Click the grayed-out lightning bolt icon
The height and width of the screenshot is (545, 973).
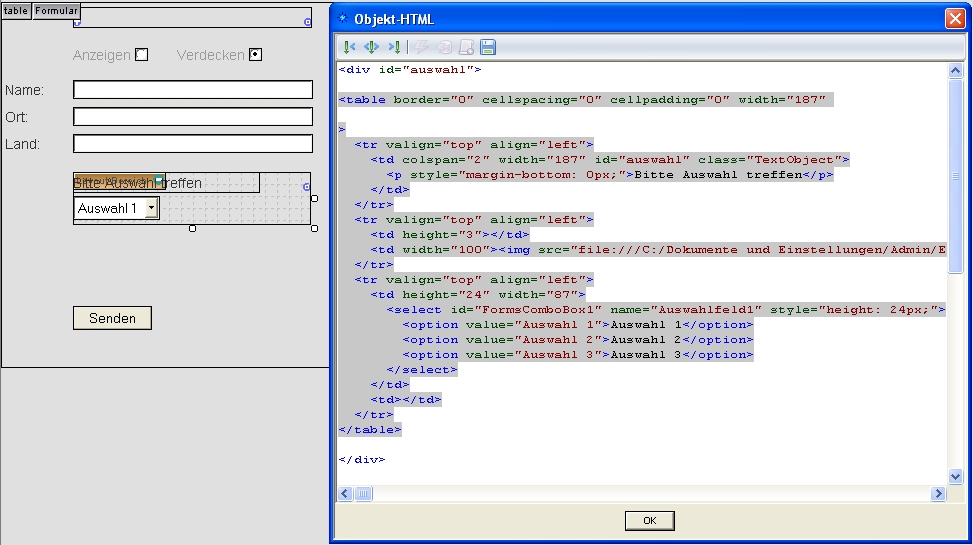tap(422, 47)
